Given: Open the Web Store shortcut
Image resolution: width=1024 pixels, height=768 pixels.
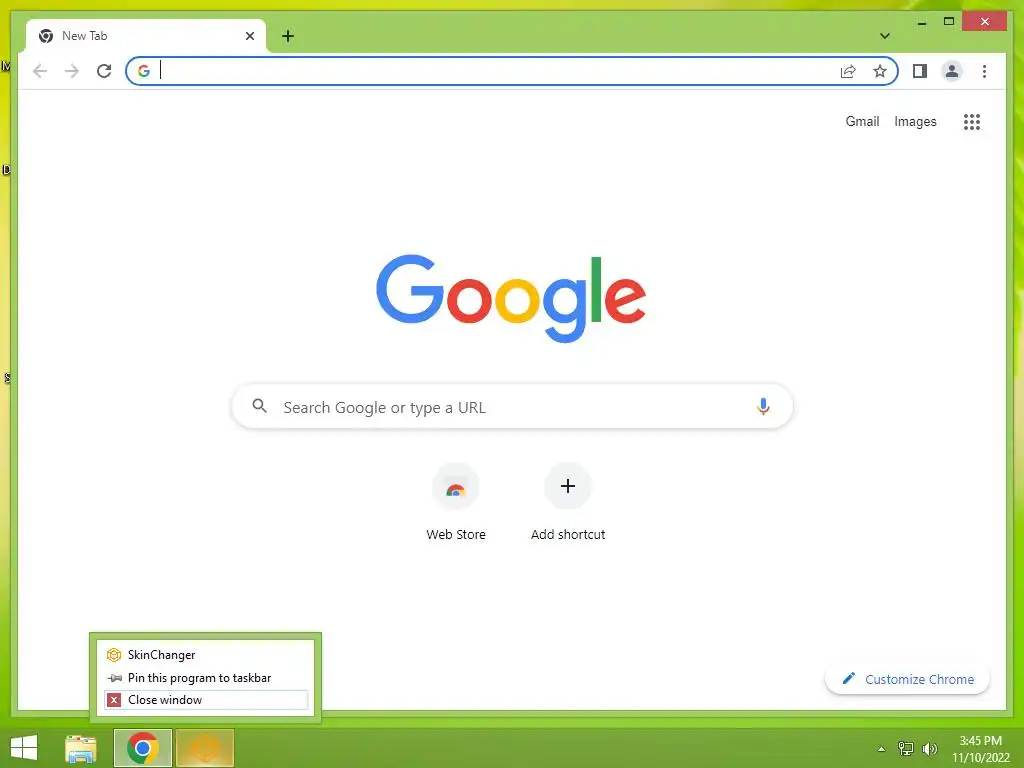Looking at the screenshot, I should point(456,503).
